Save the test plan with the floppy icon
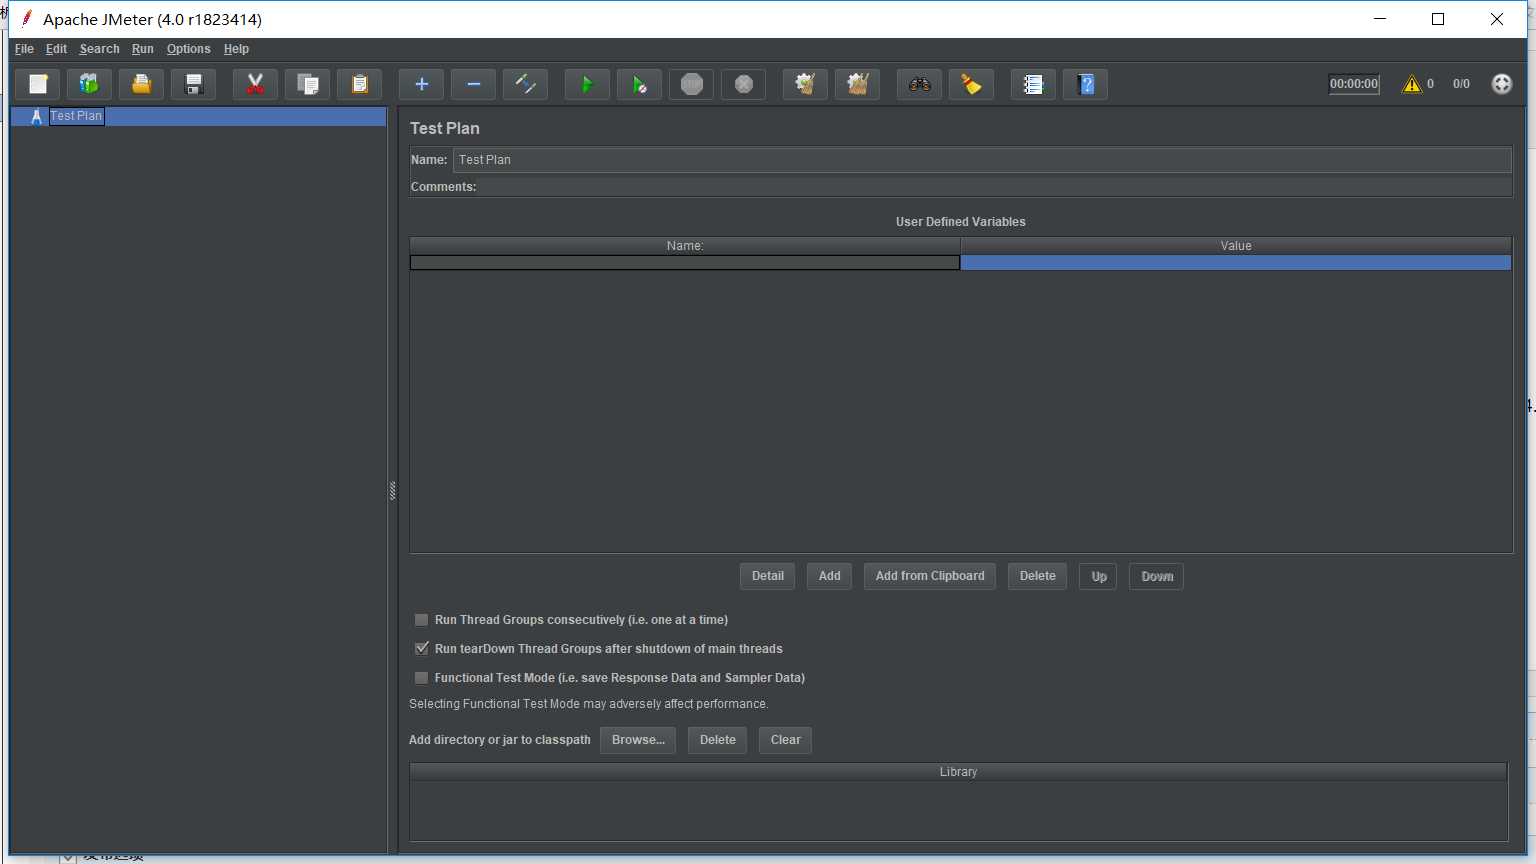 pyautogui.click(x=194, y=85)
